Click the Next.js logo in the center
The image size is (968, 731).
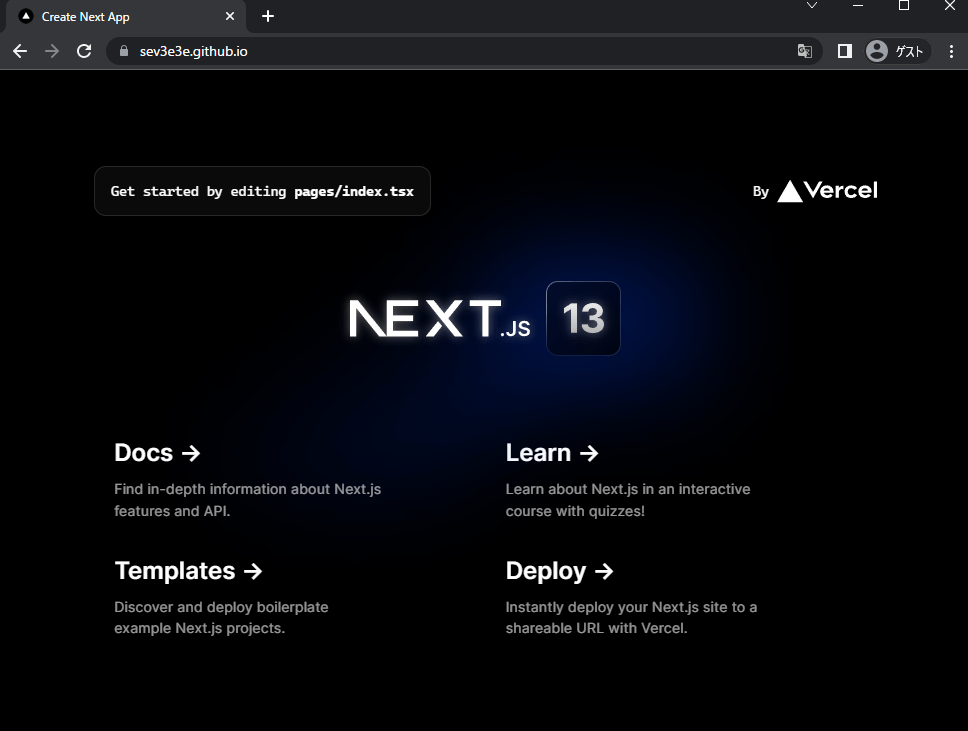(x=439, y=319)
